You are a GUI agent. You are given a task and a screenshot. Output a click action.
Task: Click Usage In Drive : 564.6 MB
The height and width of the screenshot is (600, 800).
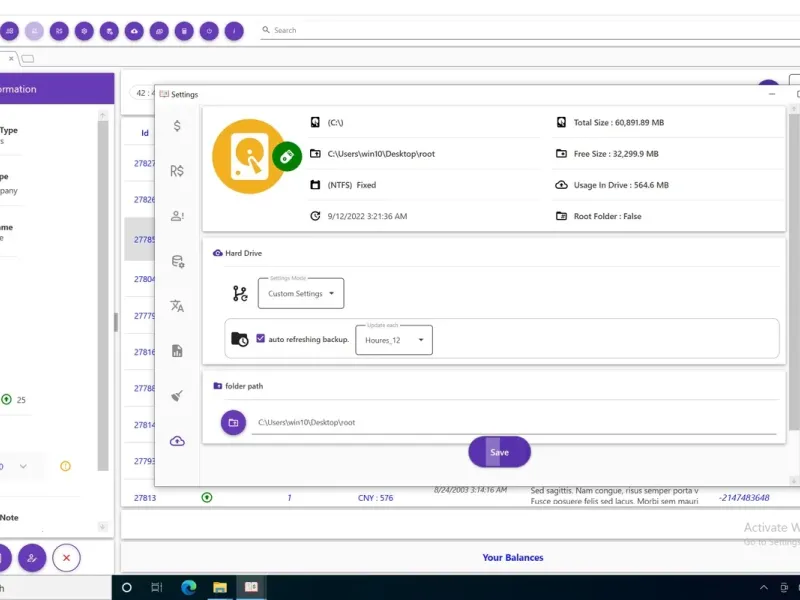pos(621,185)
